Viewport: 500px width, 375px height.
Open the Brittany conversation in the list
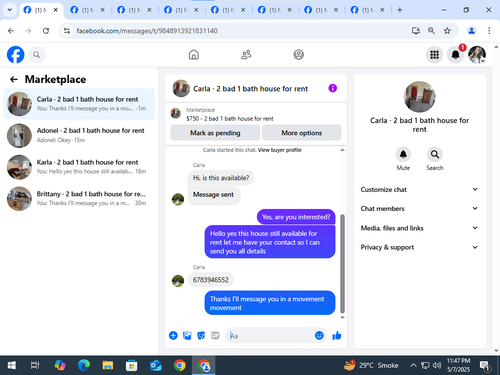(x=79, y=198)
